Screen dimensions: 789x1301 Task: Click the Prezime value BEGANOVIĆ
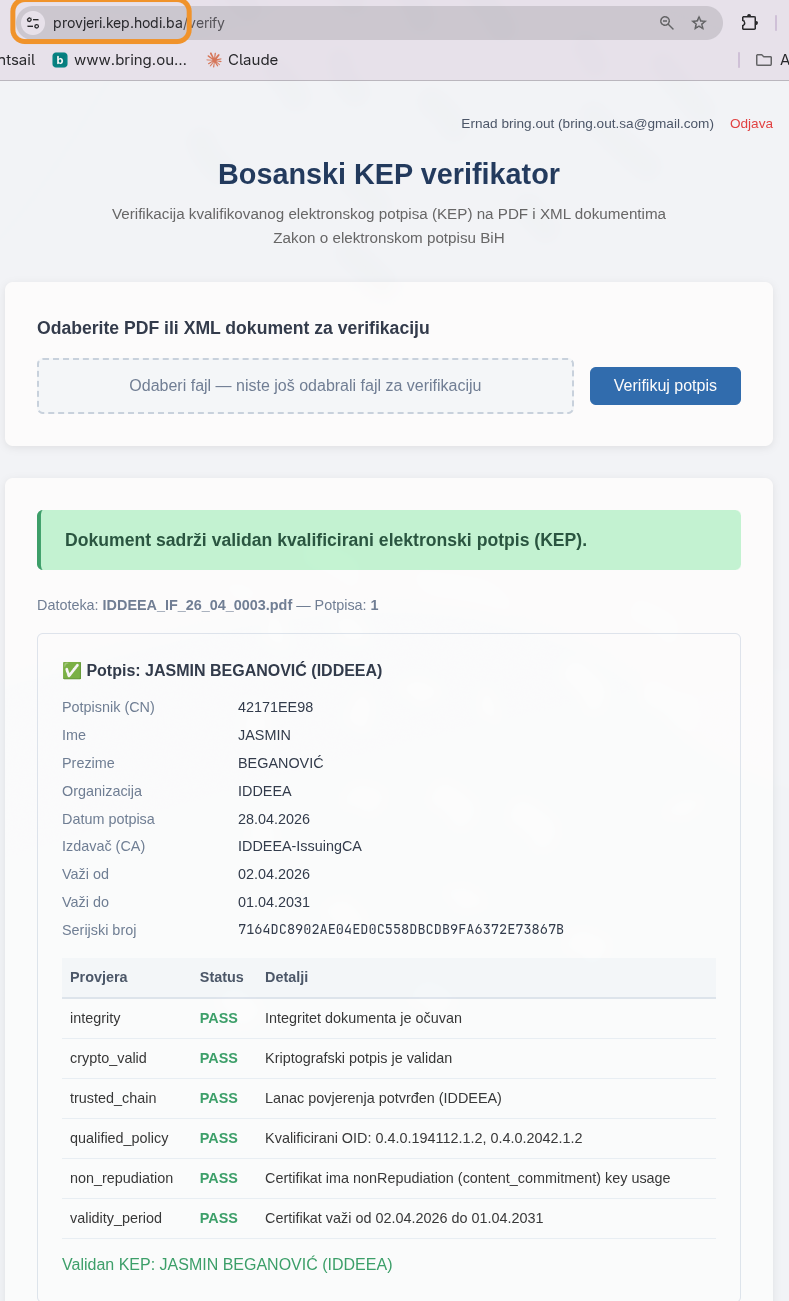coord(281,763)
